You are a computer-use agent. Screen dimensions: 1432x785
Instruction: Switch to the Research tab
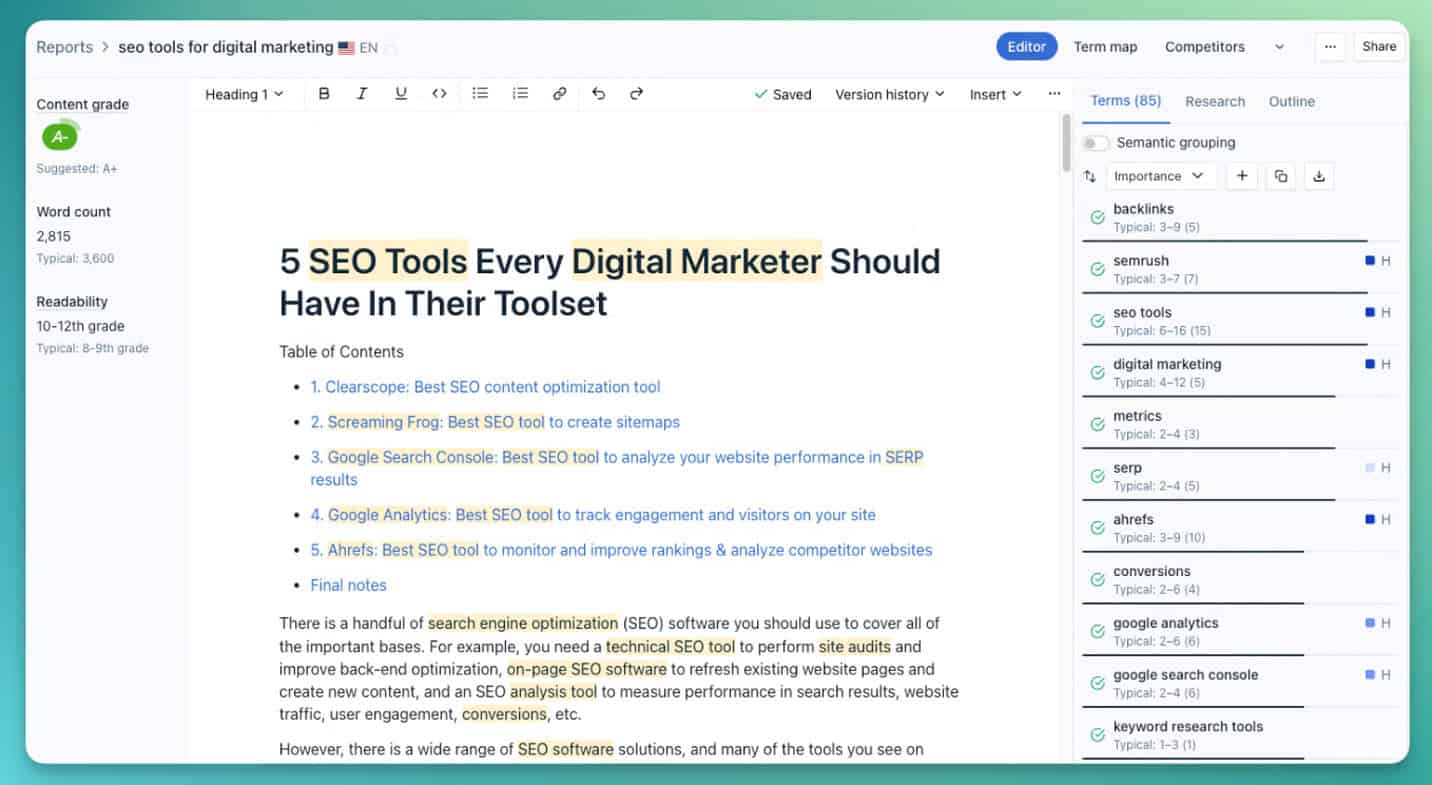tap(1215, 101)
